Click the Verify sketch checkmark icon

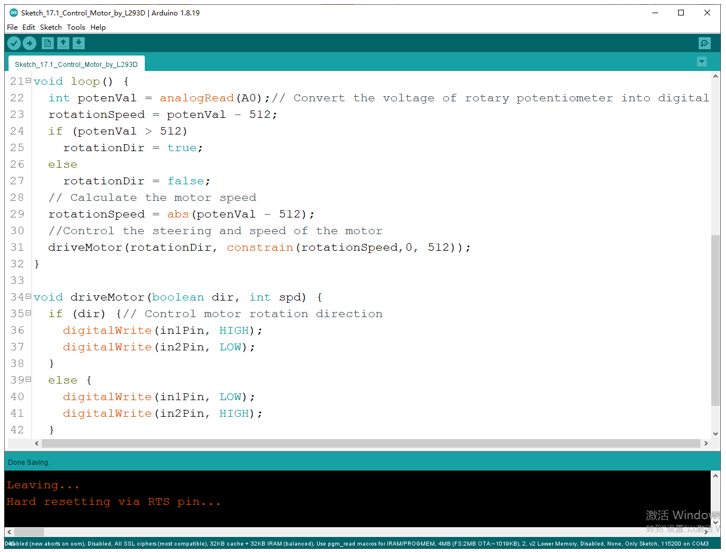point(14,44)
